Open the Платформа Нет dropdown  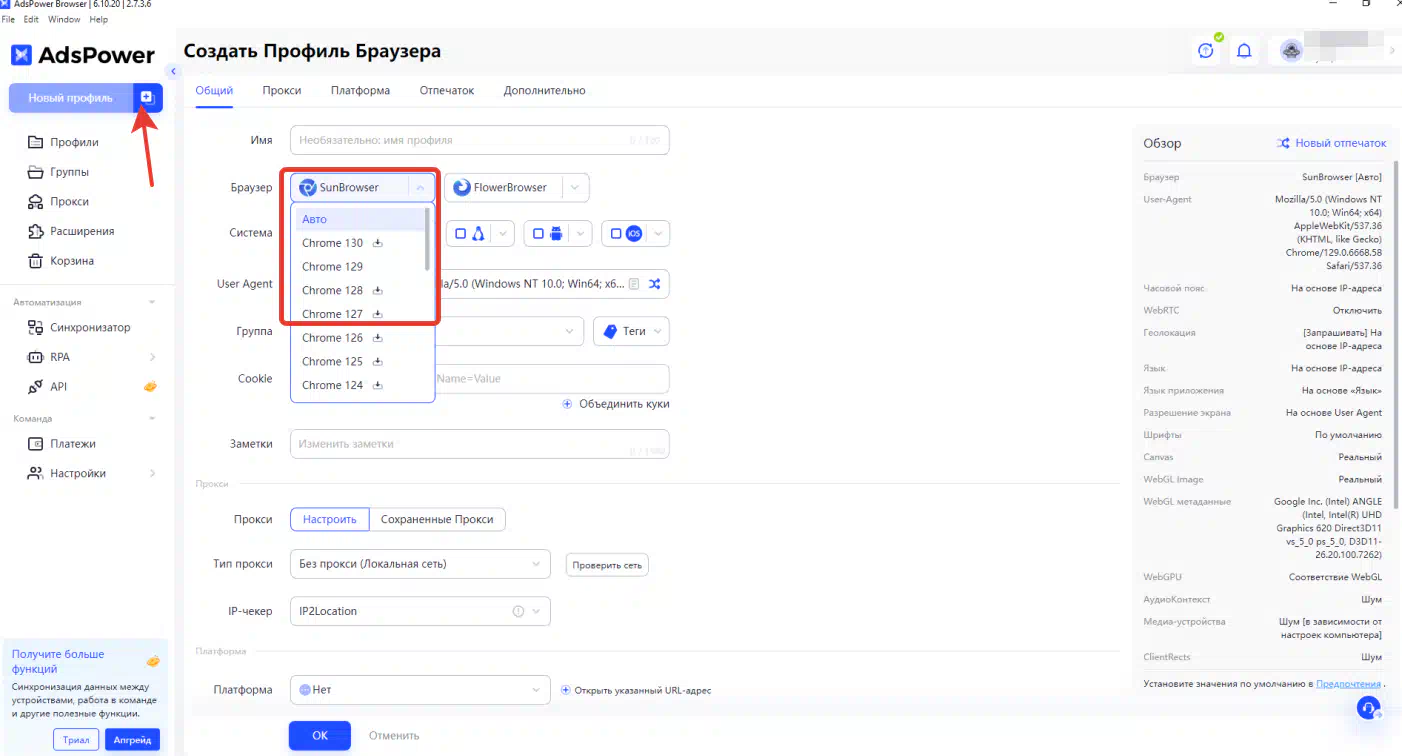tap(420, 690)
